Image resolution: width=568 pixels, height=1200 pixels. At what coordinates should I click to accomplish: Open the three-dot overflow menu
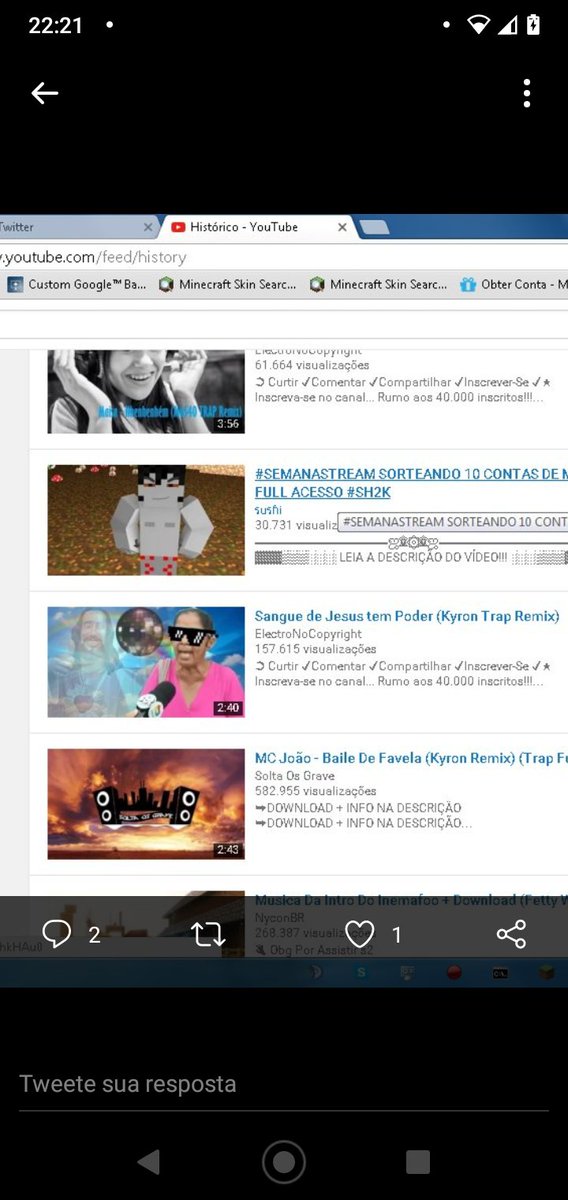(526, 93)
